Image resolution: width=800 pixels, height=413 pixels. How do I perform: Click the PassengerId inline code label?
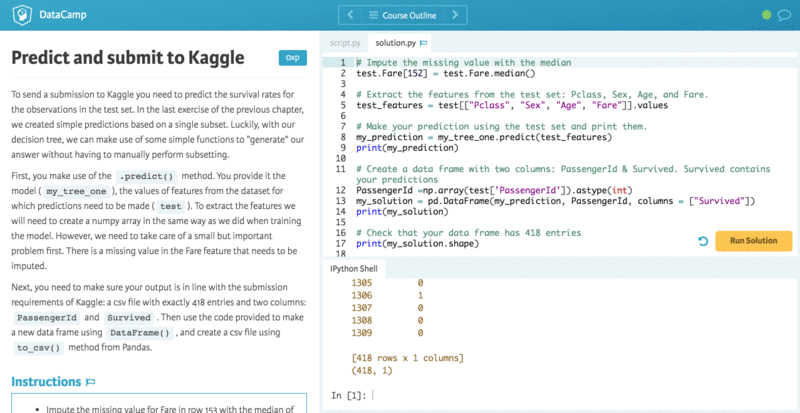(46, 318)
